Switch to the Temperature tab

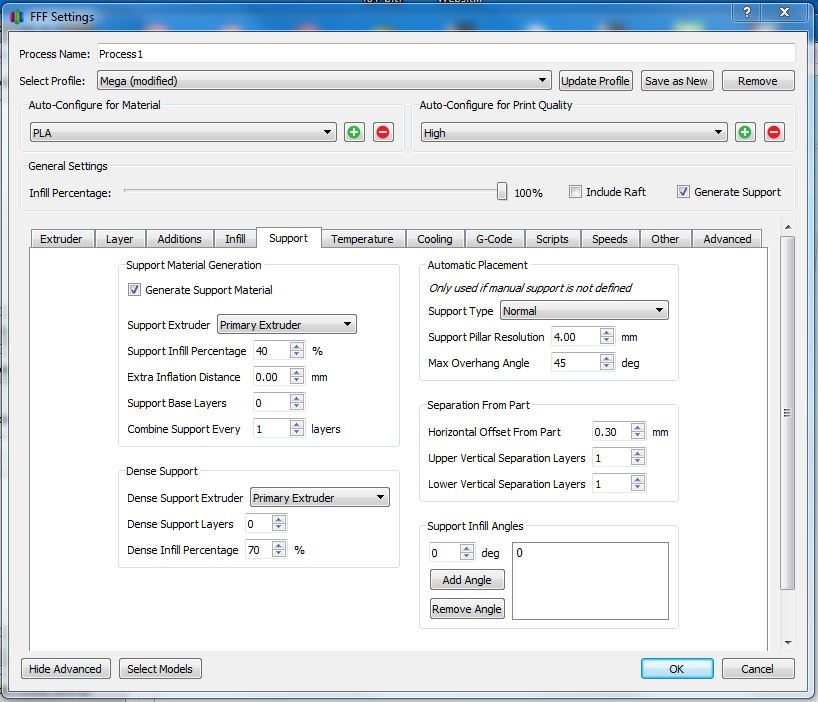pyautogui.click(x=362, y=239)
